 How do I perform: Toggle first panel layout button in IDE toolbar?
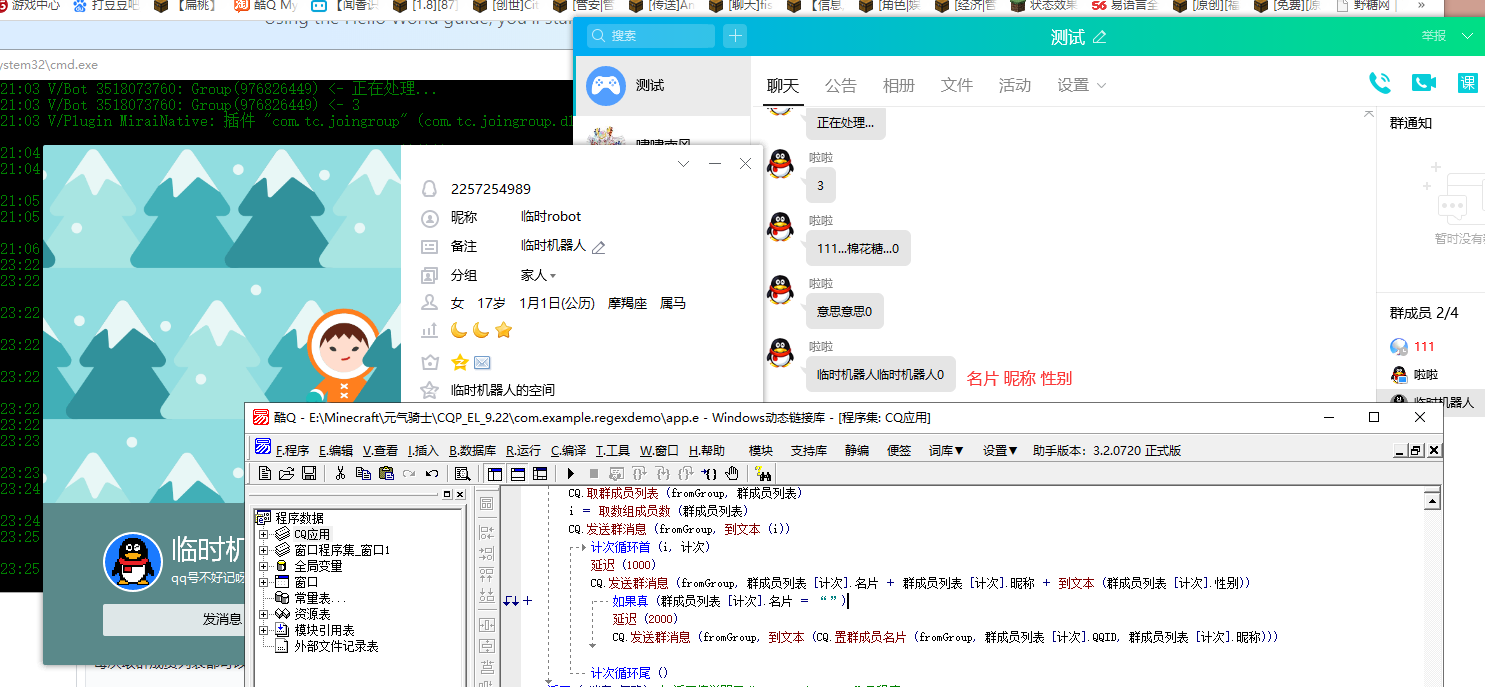495,473
